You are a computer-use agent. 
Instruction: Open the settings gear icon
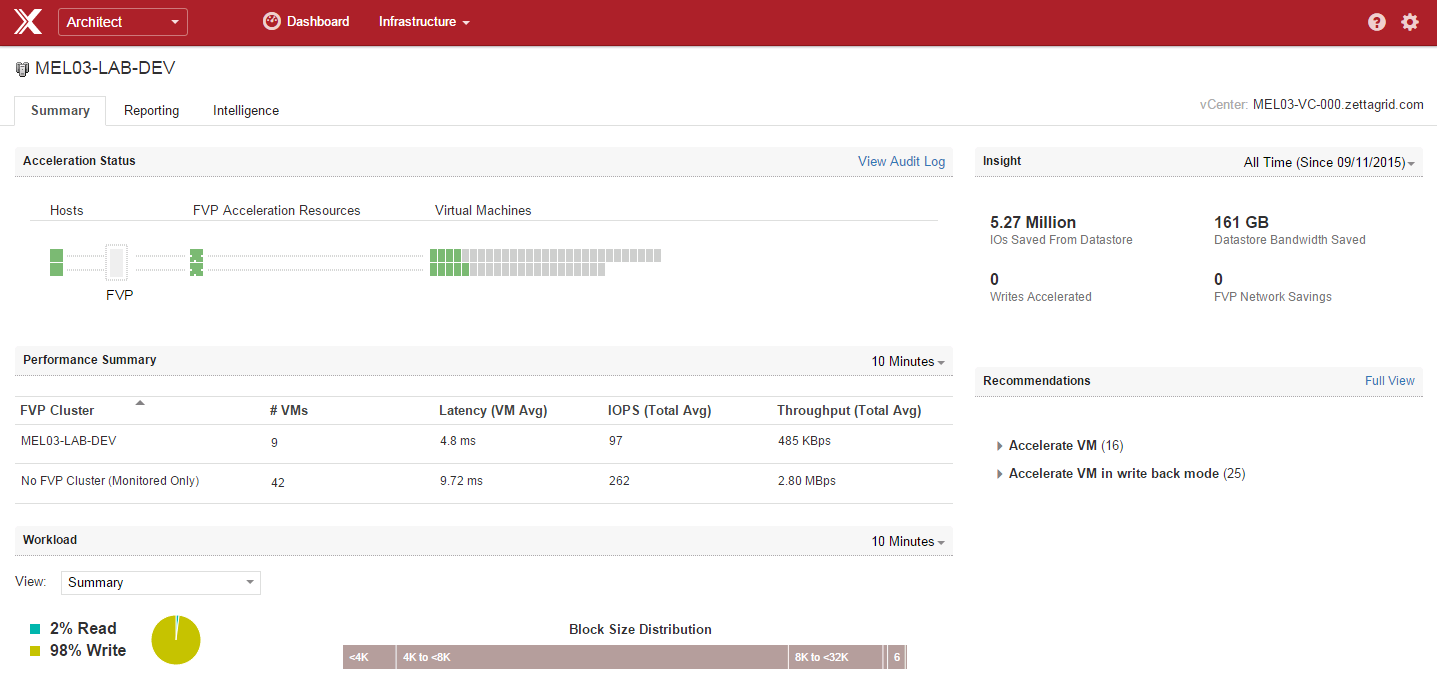[1410, 22]
